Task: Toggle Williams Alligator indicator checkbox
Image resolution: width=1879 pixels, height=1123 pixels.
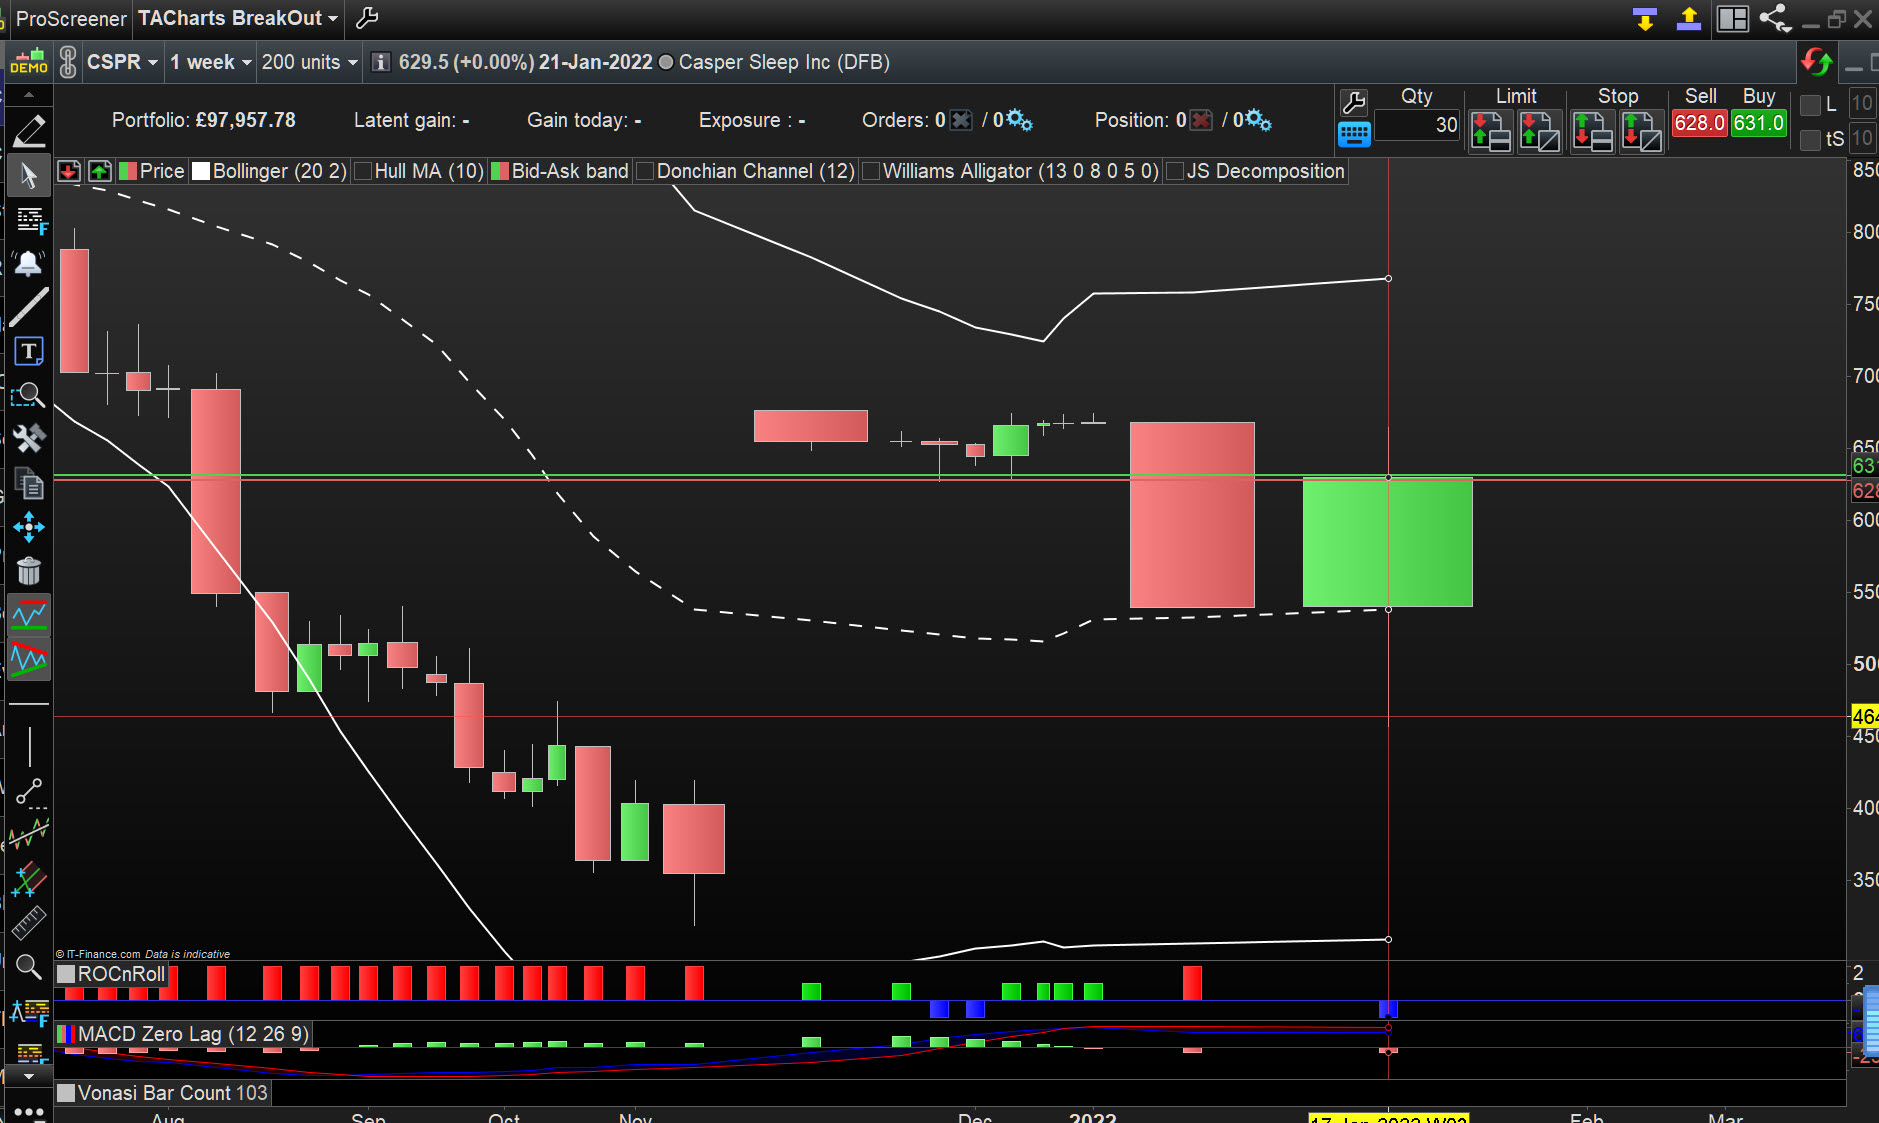Action: coord(871,171)
